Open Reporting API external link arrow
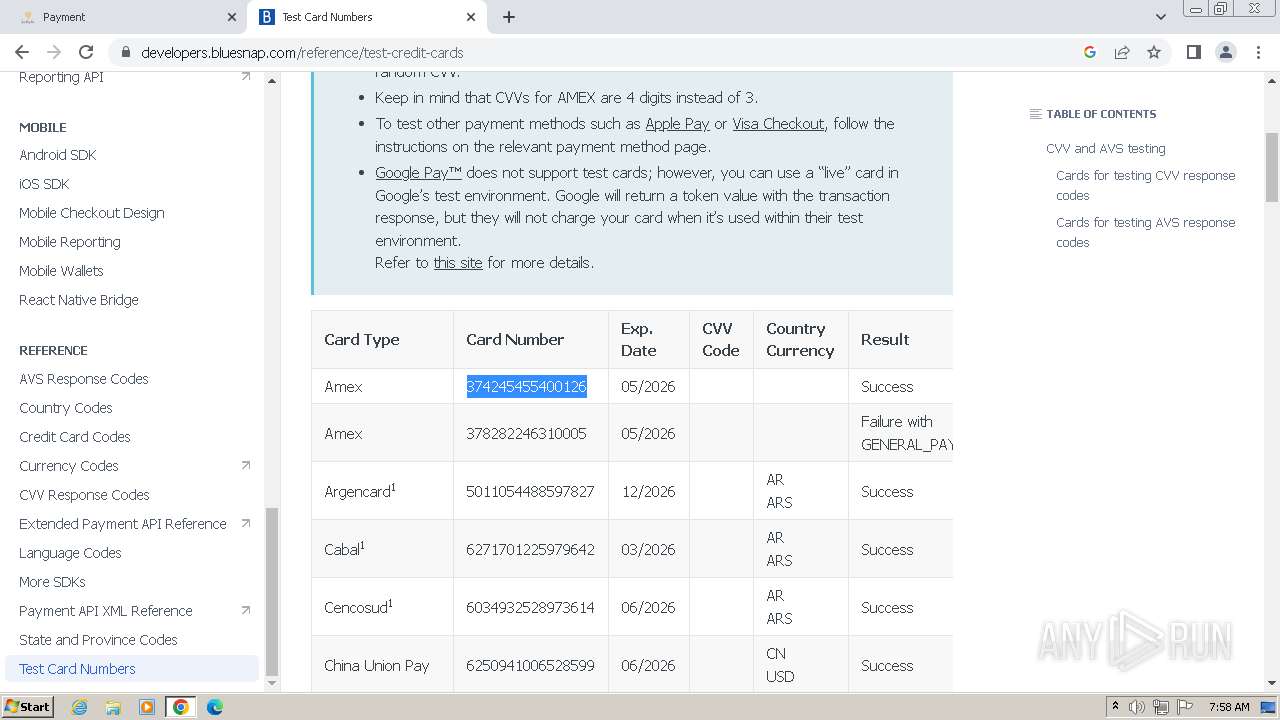 pyautogui.click(x=246, y=76)
